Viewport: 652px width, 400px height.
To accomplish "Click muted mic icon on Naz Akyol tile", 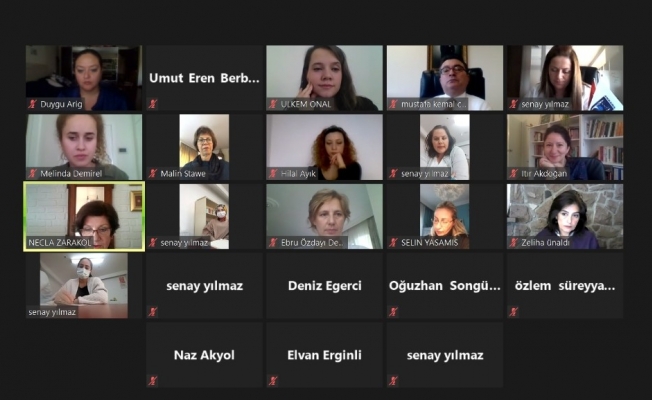I will pos(153,380).
